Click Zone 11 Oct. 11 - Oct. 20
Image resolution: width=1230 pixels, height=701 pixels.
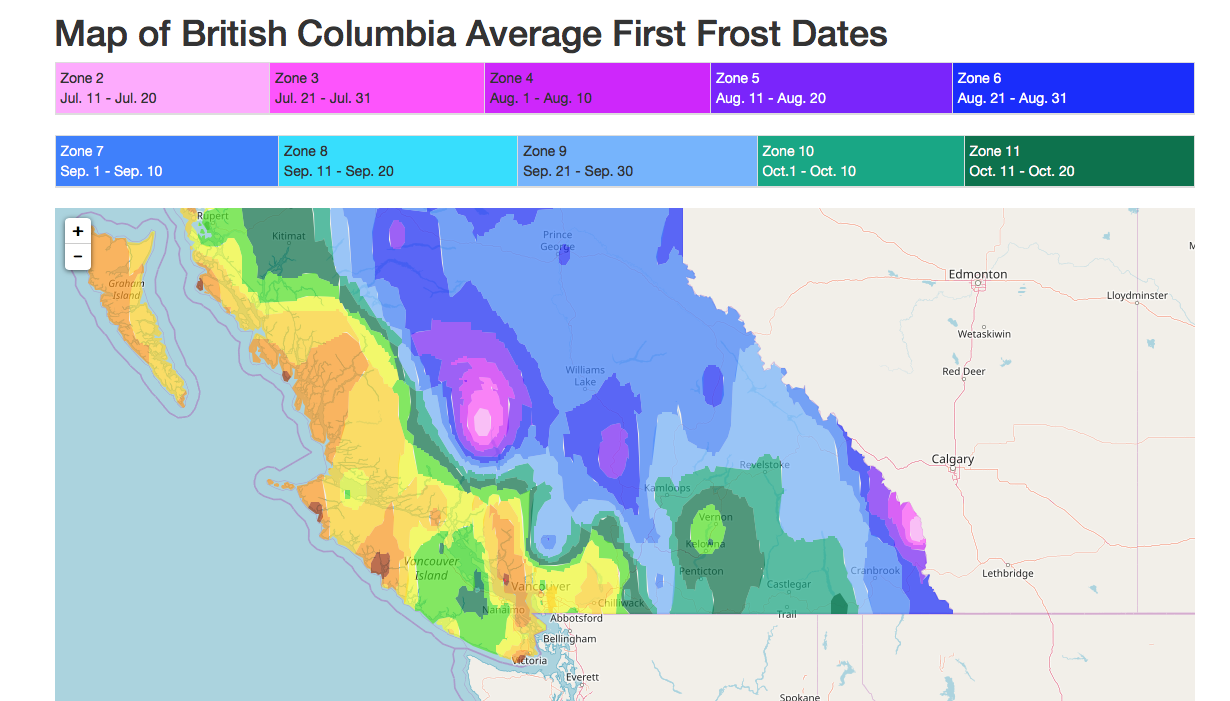(1079, 161)
